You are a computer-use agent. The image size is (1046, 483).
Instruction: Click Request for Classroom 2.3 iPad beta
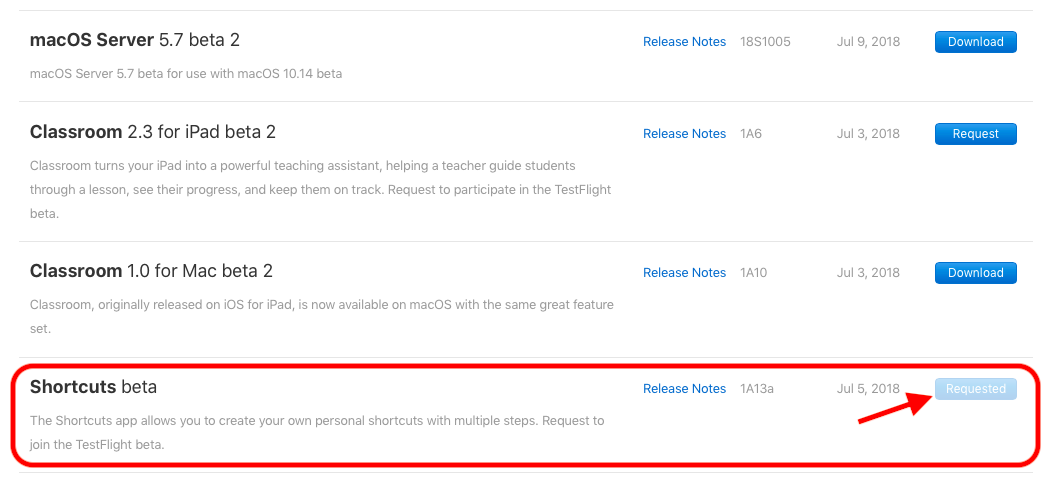(x=975, y=134)
